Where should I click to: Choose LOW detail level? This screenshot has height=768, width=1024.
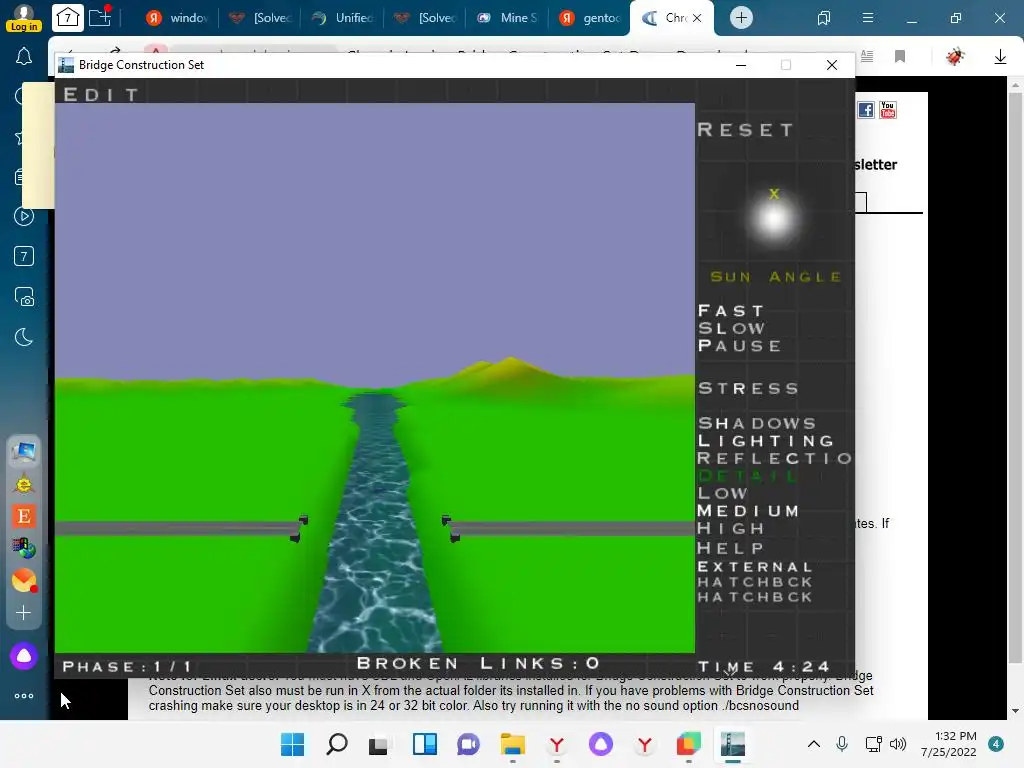pyautogui.click(x=722, y=493)
